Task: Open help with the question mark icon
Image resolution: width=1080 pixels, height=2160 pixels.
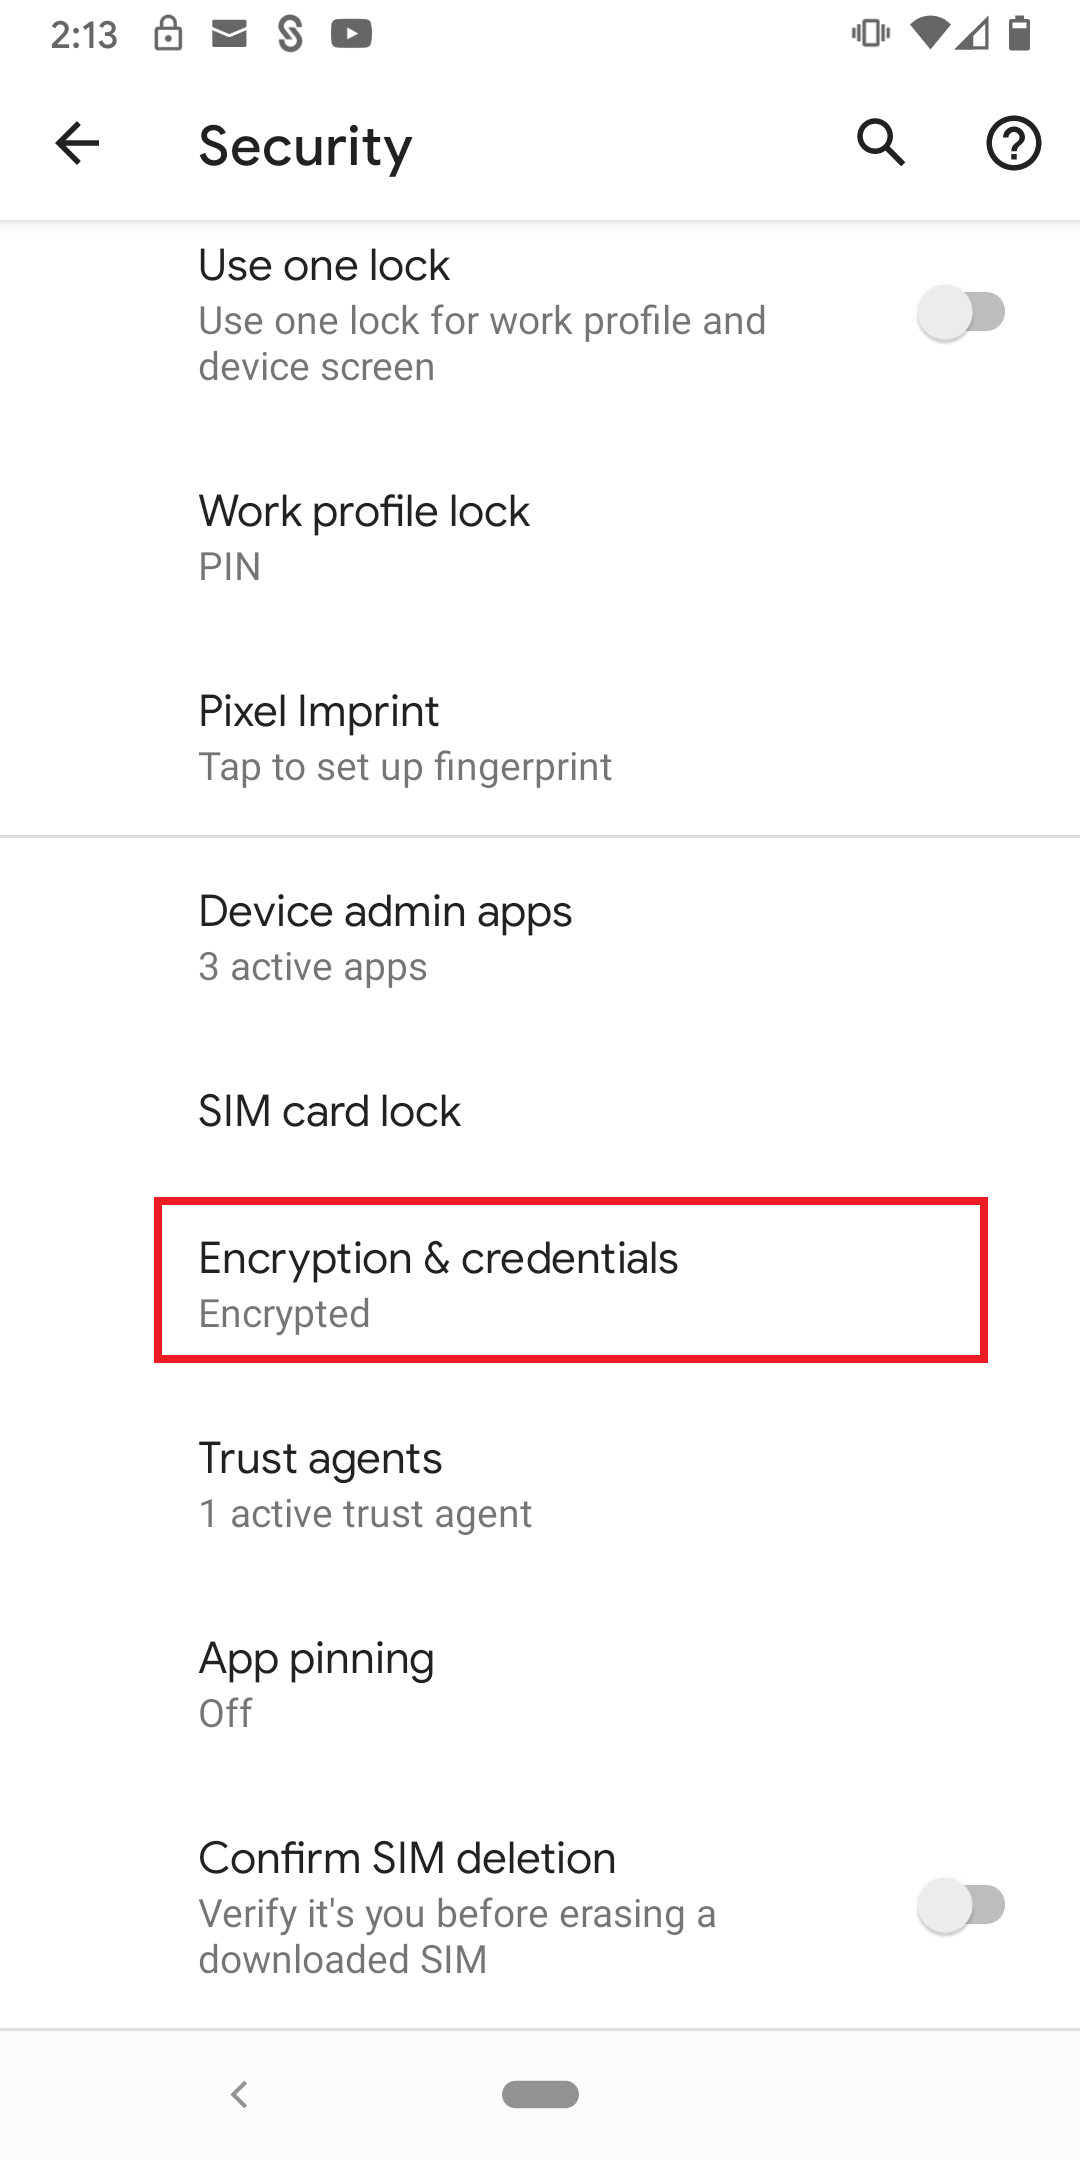Action: click(x=1013, y=143)
